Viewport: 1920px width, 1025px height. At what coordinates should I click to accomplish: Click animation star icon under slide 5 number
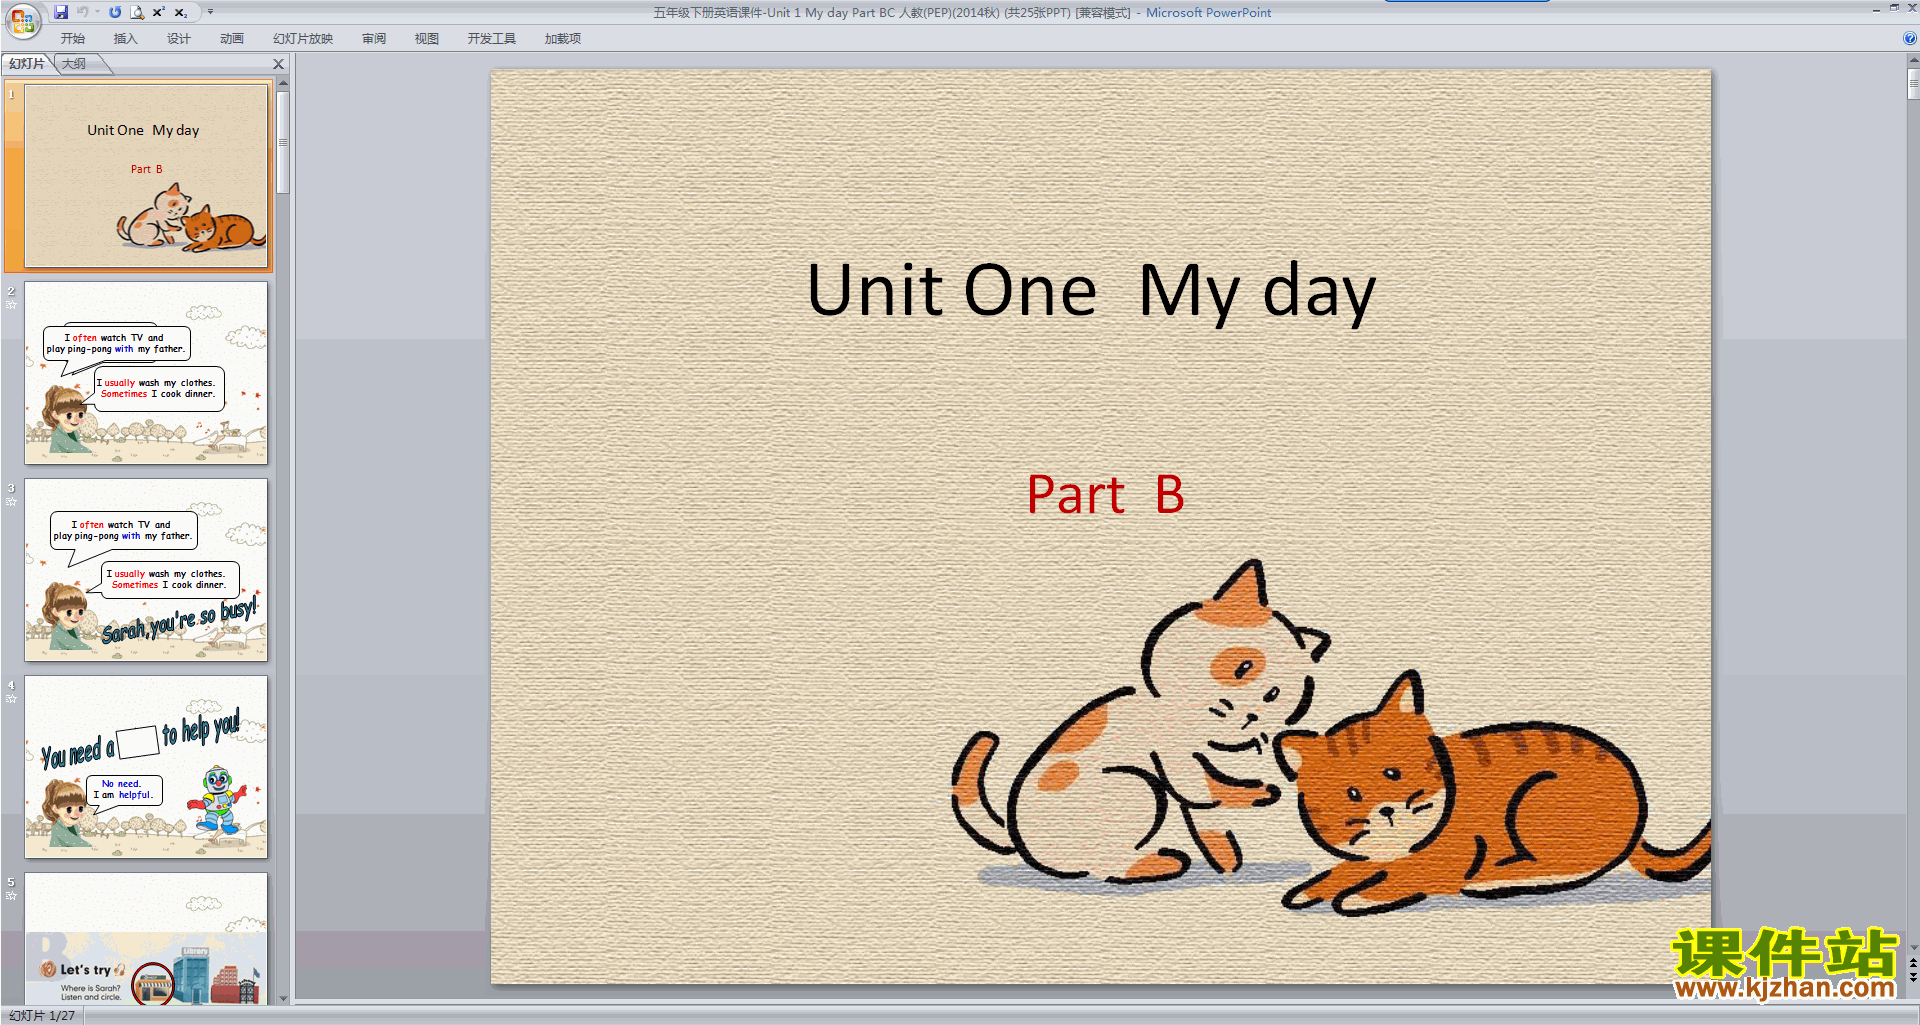(11, 895)
